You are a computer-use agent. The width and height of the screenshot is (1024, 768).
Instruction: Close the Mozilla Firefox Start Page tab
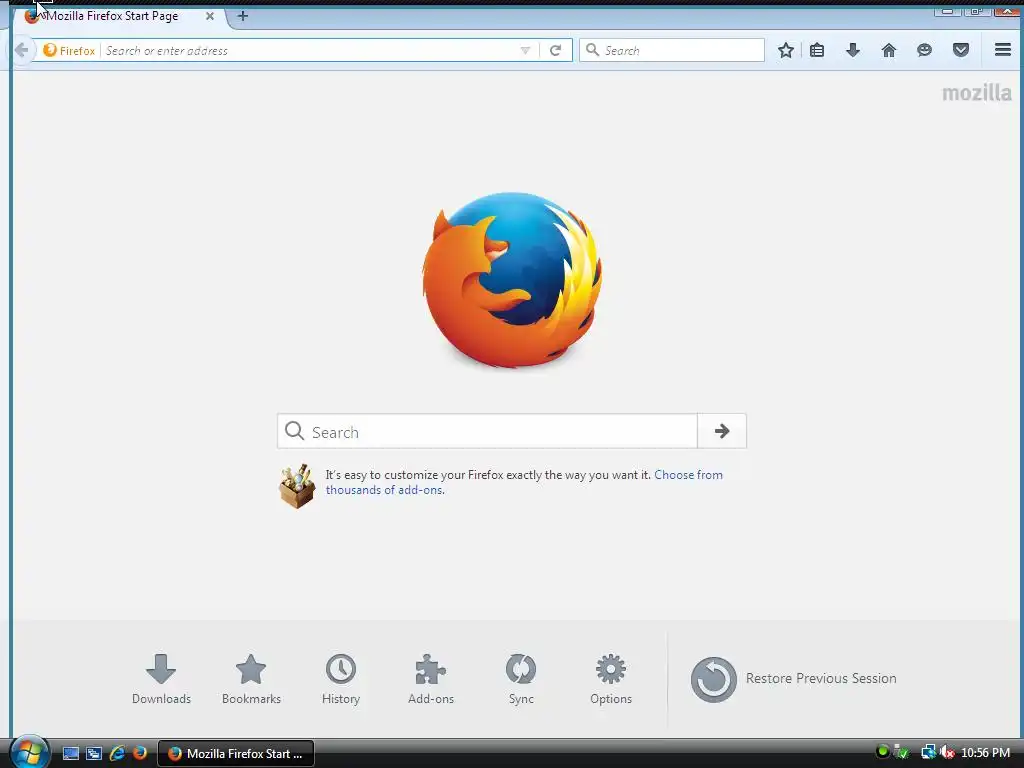point(210,16)
